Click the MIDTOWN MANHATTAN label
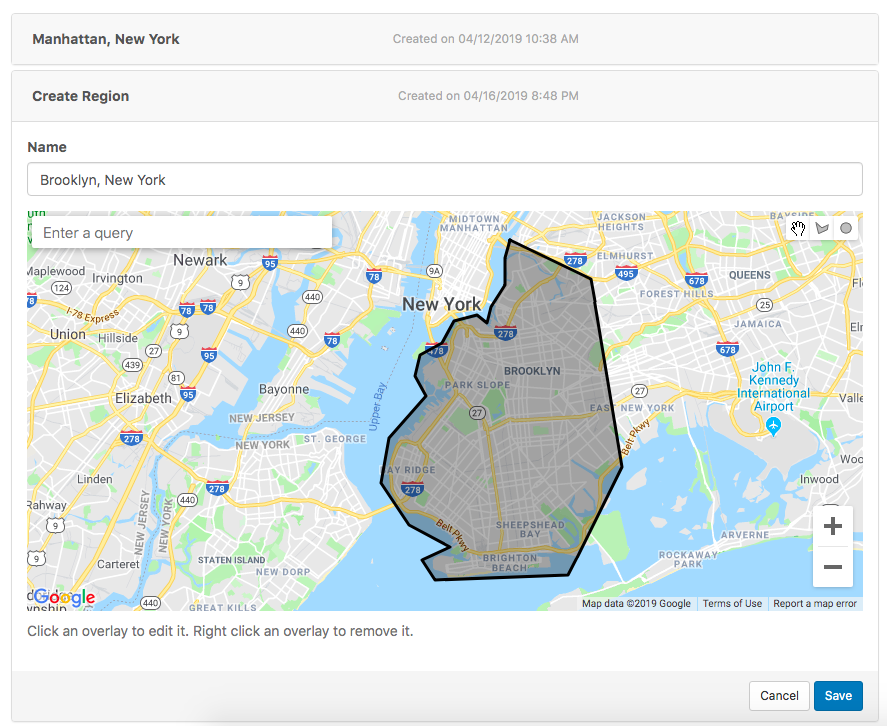The height and width of the screenshot is (726, 887). tap(474, 223)
